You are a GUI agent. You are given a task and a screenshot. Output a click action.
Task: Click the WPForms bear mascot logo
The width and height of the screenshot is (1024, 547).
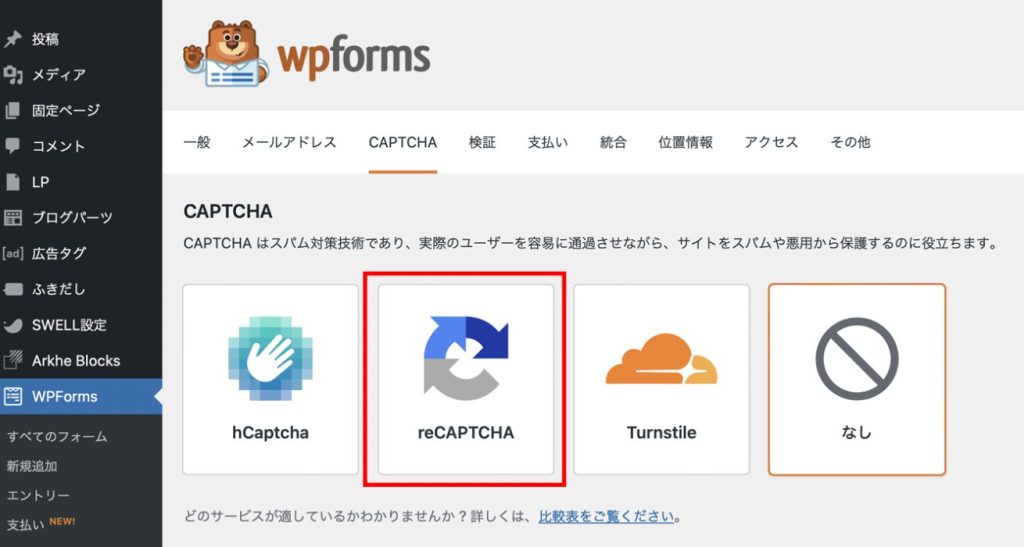pyautogui.click(x=226, y=56)
